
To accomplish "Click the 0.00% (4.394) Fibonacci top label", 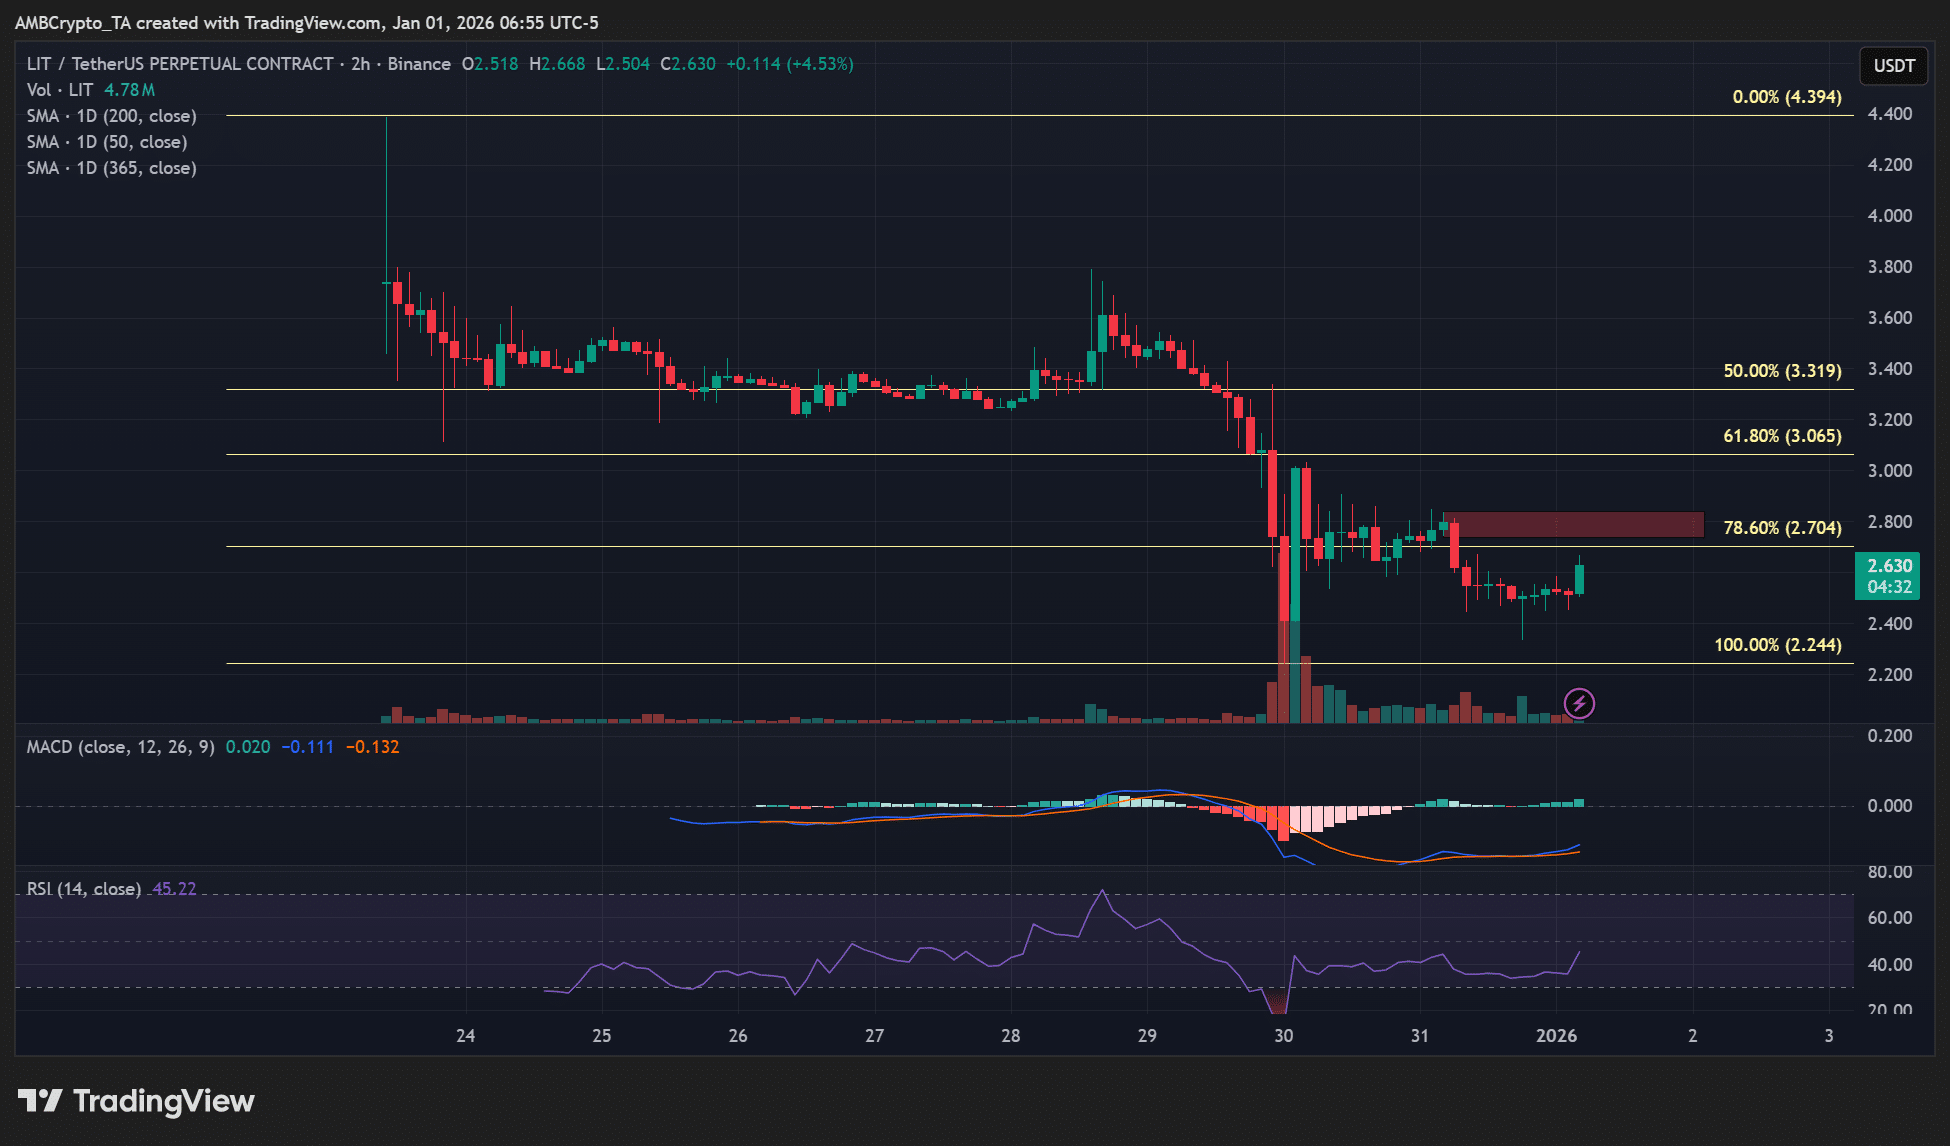I will pyautogui.click(x=1786, y=97).
